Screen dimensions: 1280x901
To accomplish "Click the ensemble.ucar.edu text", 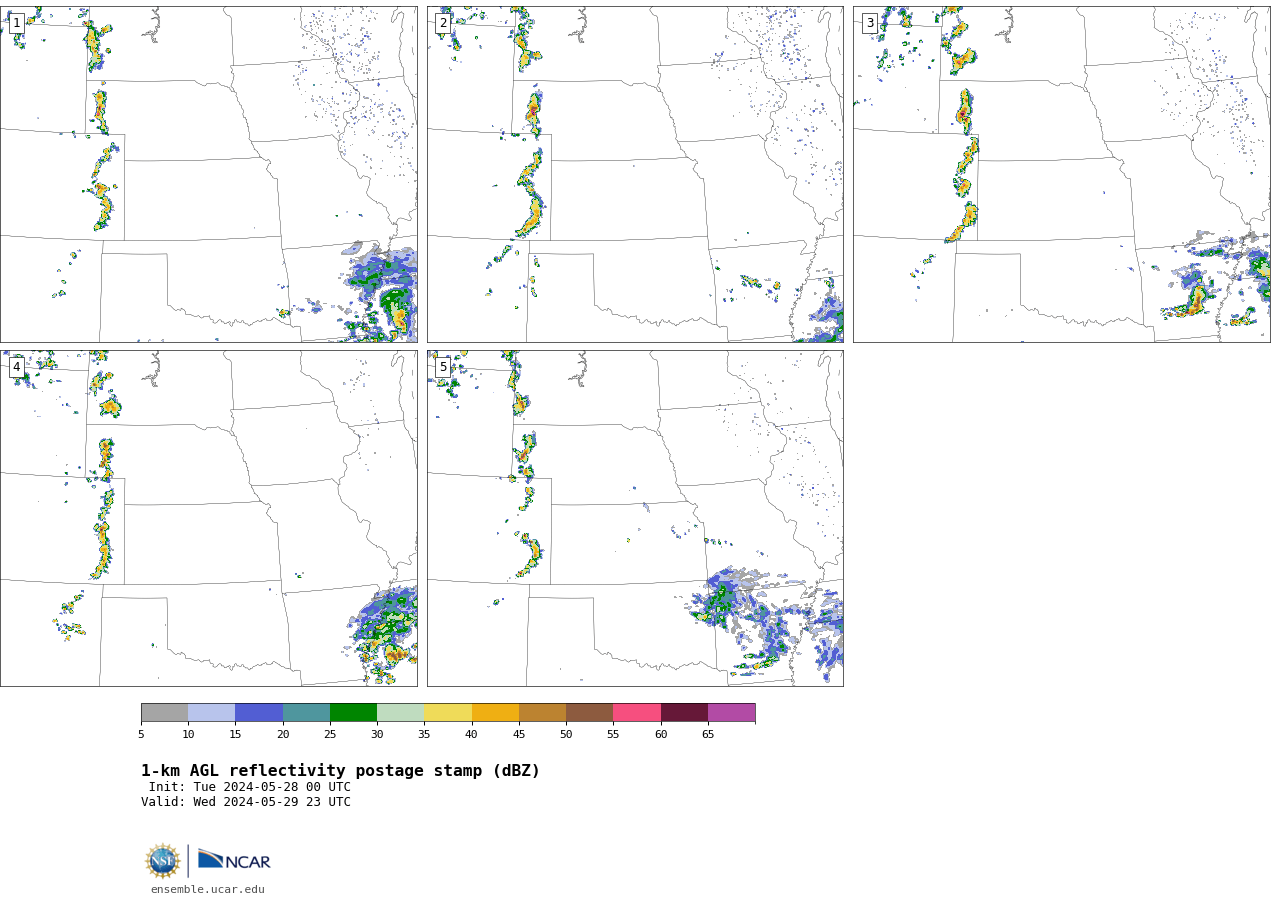I will tap(208, 890).
